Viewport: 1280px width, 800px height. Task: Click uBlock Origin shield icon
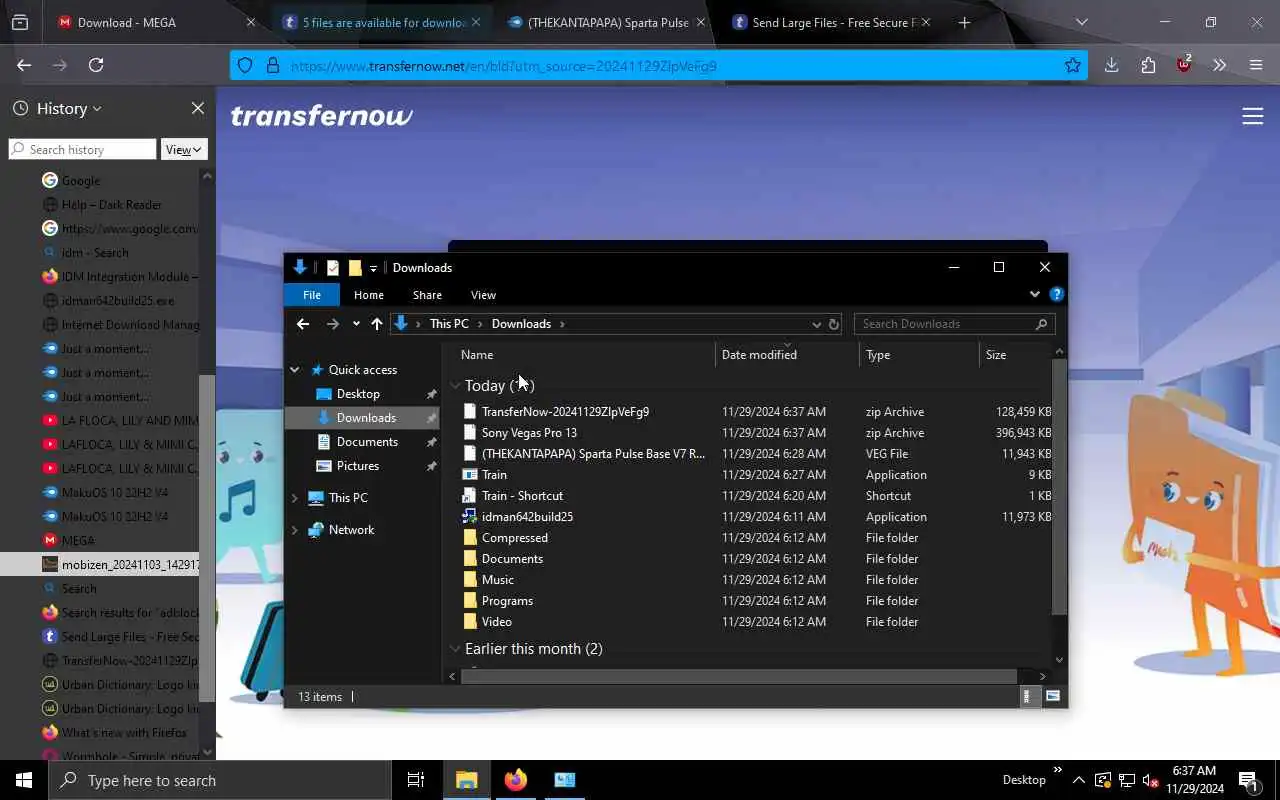(1184, 65)
